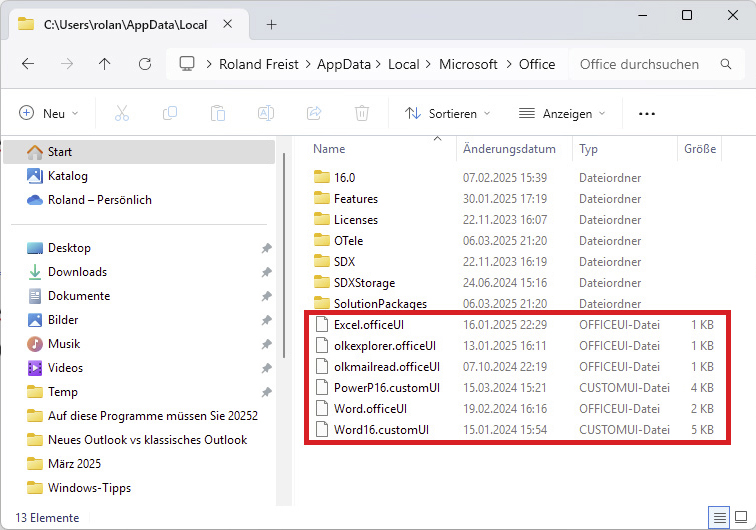The height and width of the screenshot is (530, 756).
Task: Open the more options ellipsis menu
Action: tap(647, 114)
